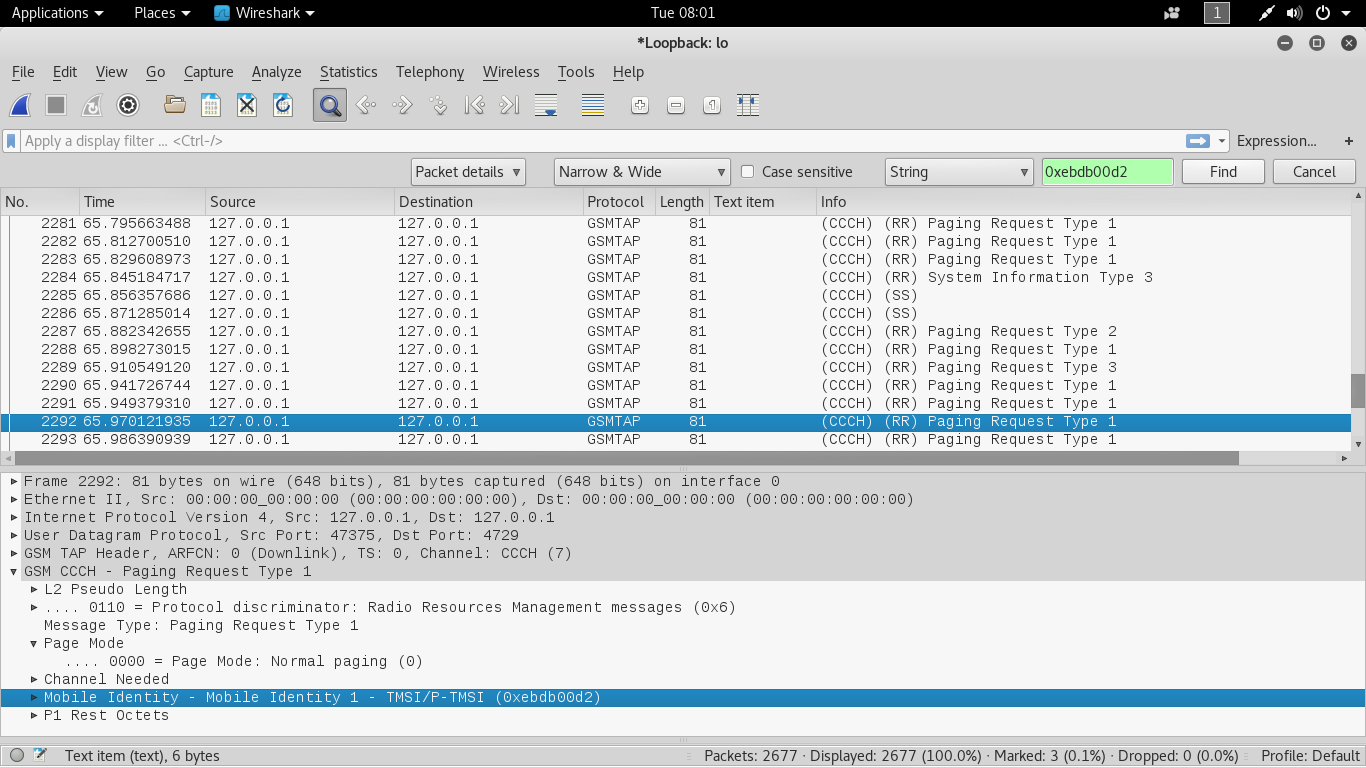Expand the P1 Rest Octets tree item

tap(34, 715)
